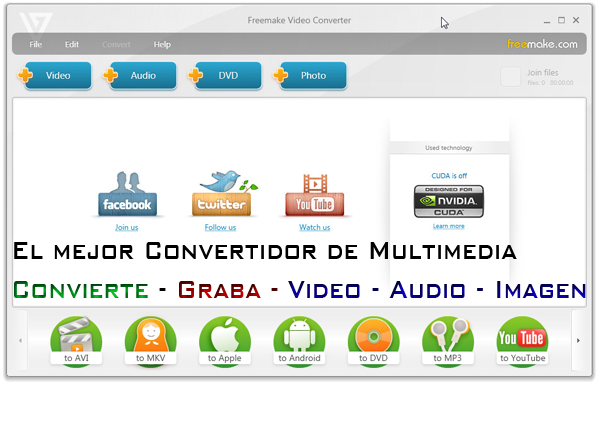Open the Learn more link
The image size is (600, 431).
coord(448,226)
